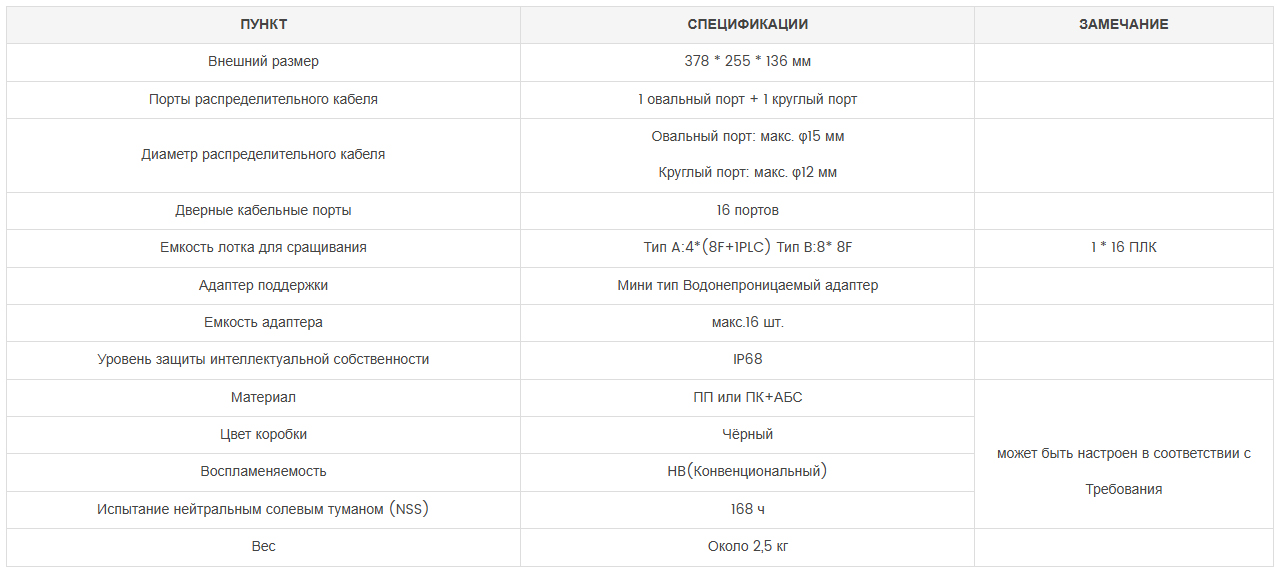1277x573 pixels.
Task: Click the Круглый порт макс. φ12 мм text
Action: pos(747,172)
